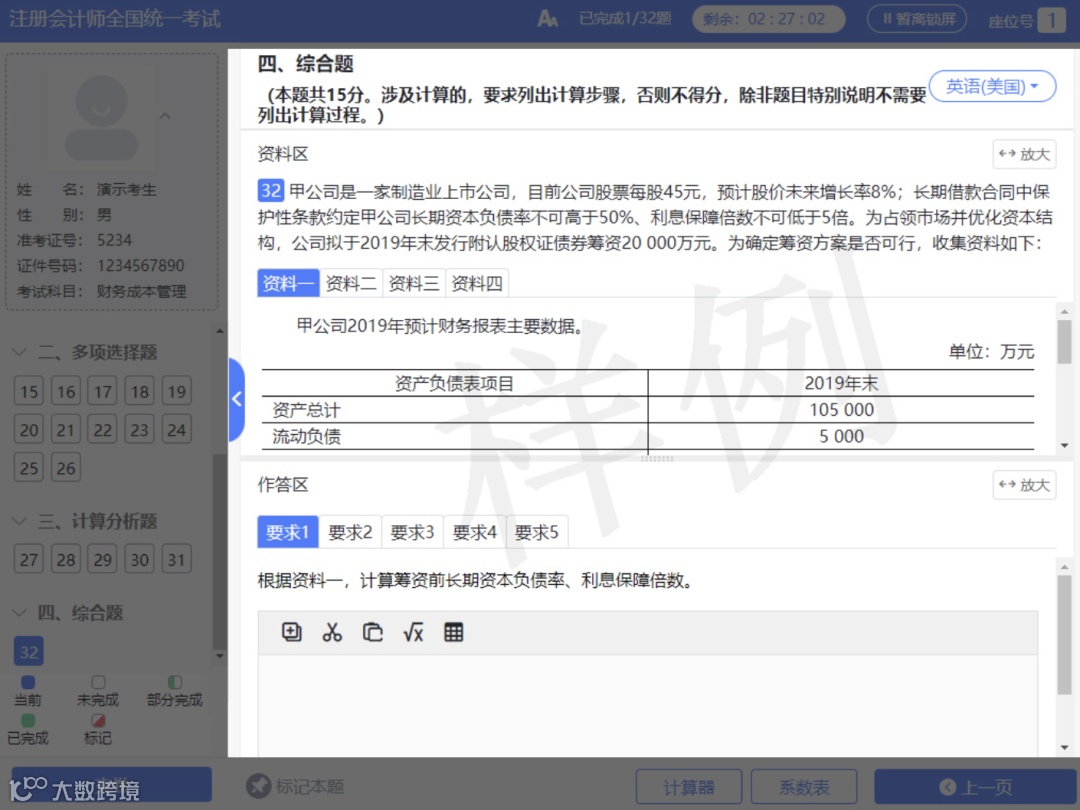Select the 要求3 tab

coord(412,532)
